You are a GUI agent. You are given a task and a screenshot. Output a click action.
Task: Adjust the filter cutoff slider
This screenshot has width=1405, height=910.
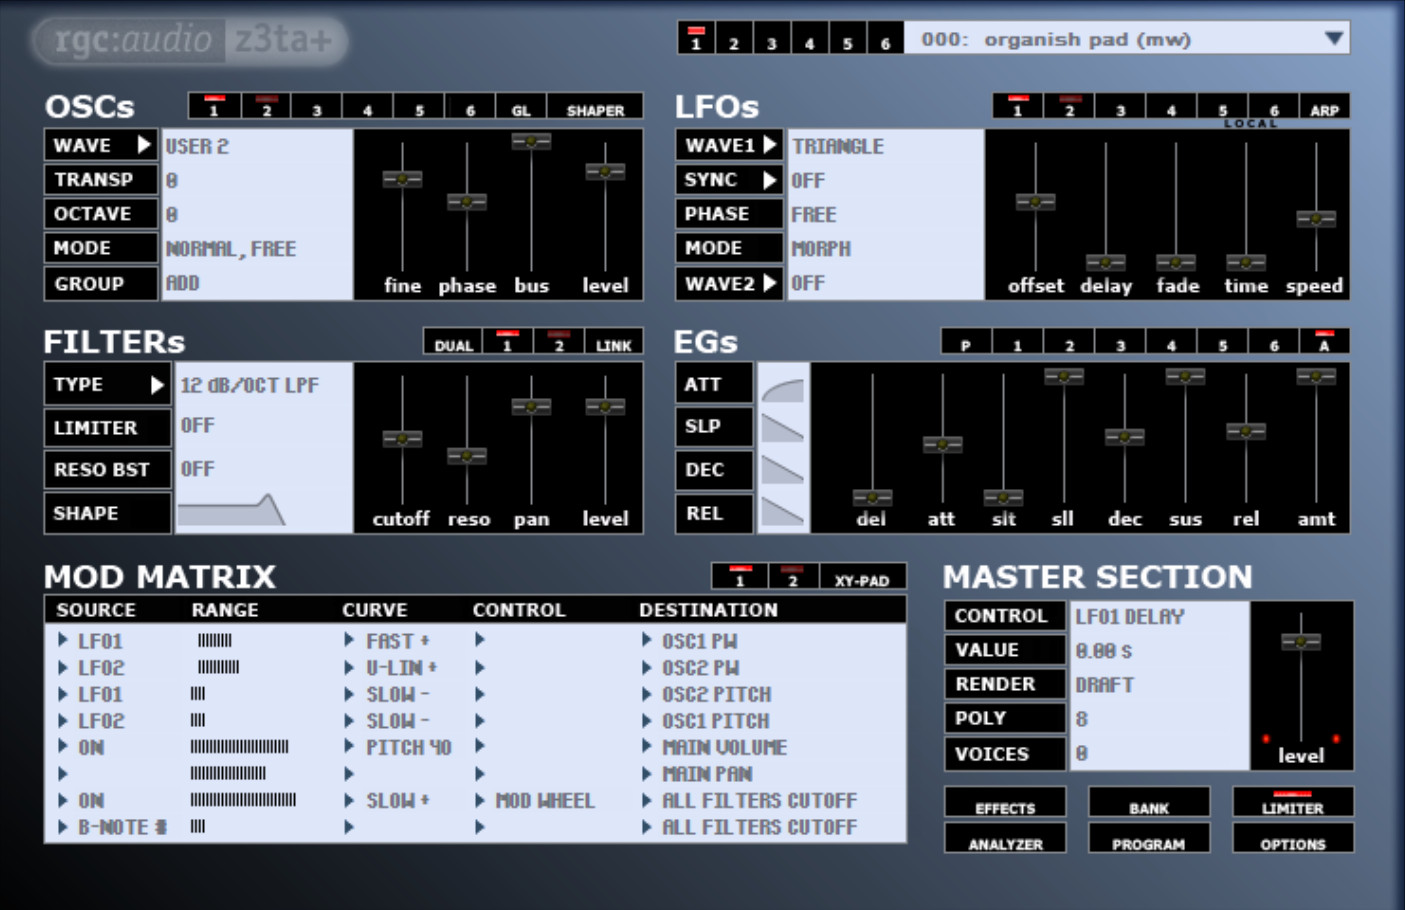pos(402,439)
